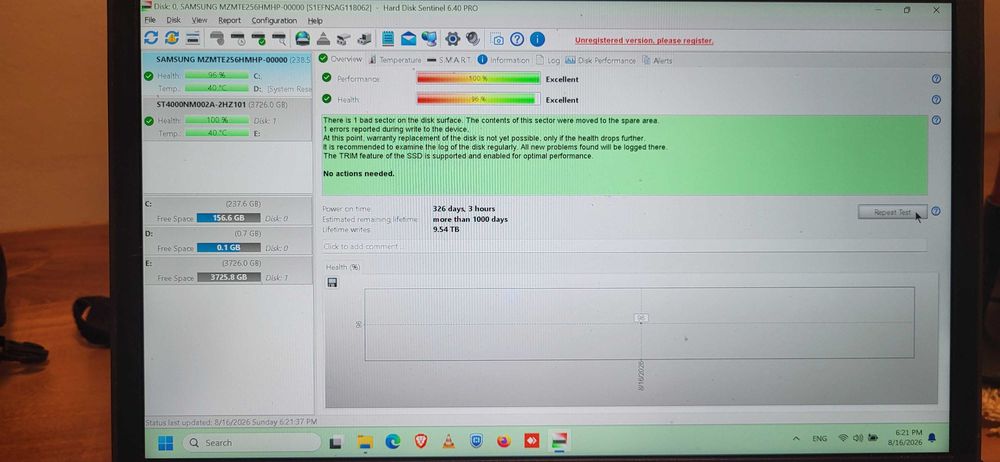Click the networked computer globe icon
This screenshot has height=462, width=1000.
(429, 39)
